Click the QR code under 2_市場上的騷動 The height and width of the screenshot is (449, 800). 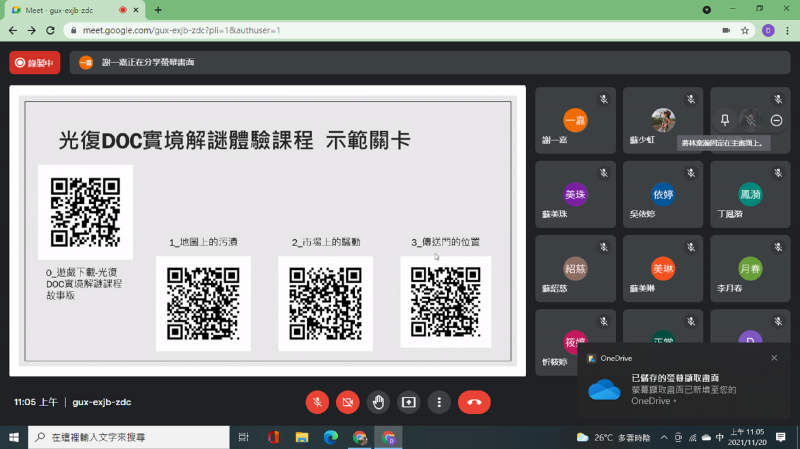(326, 304)
